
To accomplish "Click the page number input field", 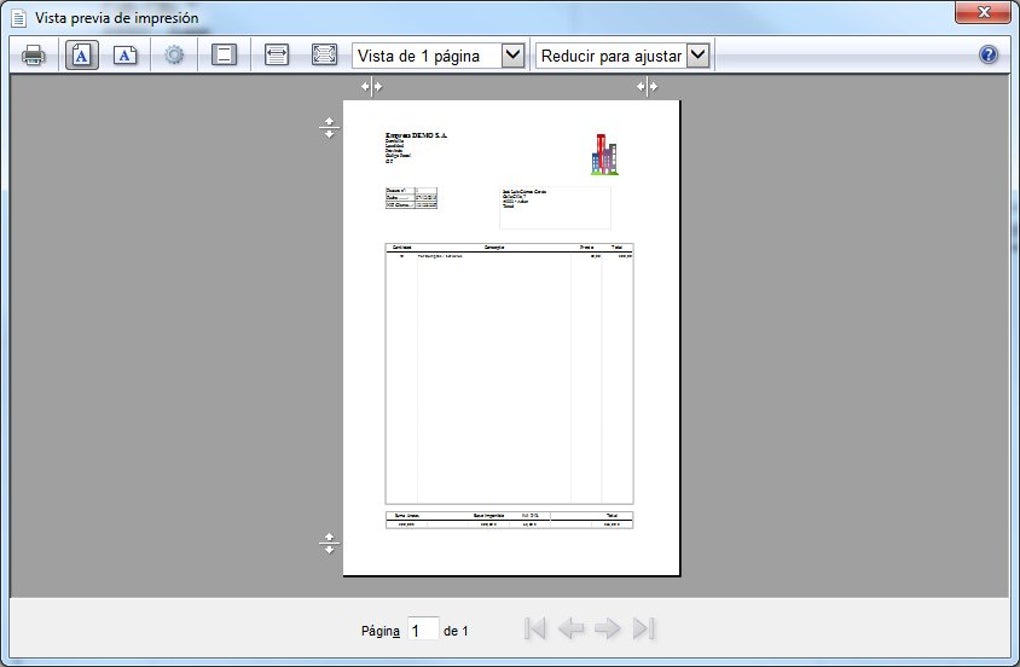I will (x=423, y=630).
